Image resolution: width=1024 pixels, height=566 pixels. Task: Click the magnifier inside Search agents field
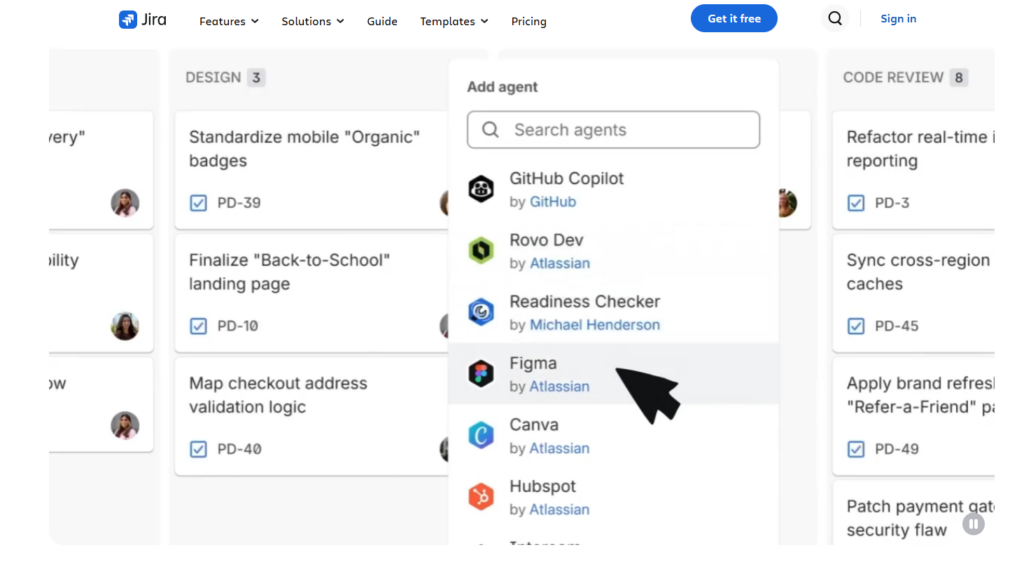[x=490, y=130]
